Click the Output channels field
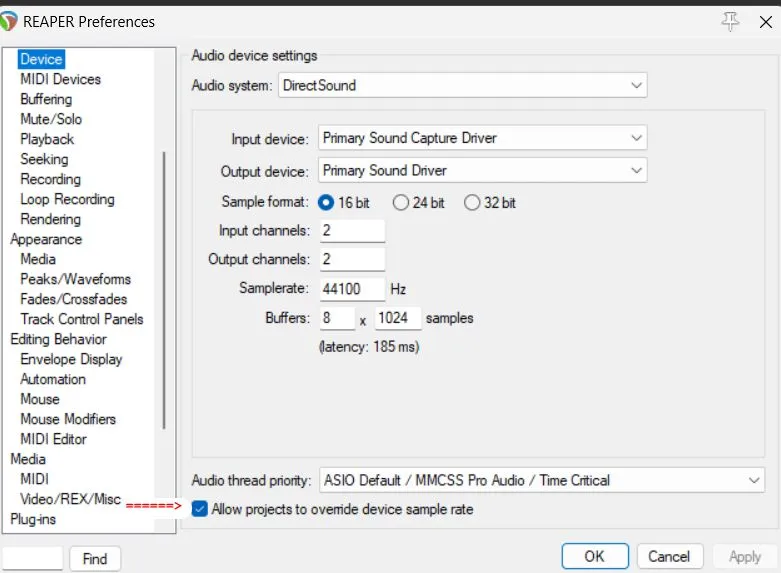This screenshot has height=573, width=781. pyautogui.click(x=352, y=259)
